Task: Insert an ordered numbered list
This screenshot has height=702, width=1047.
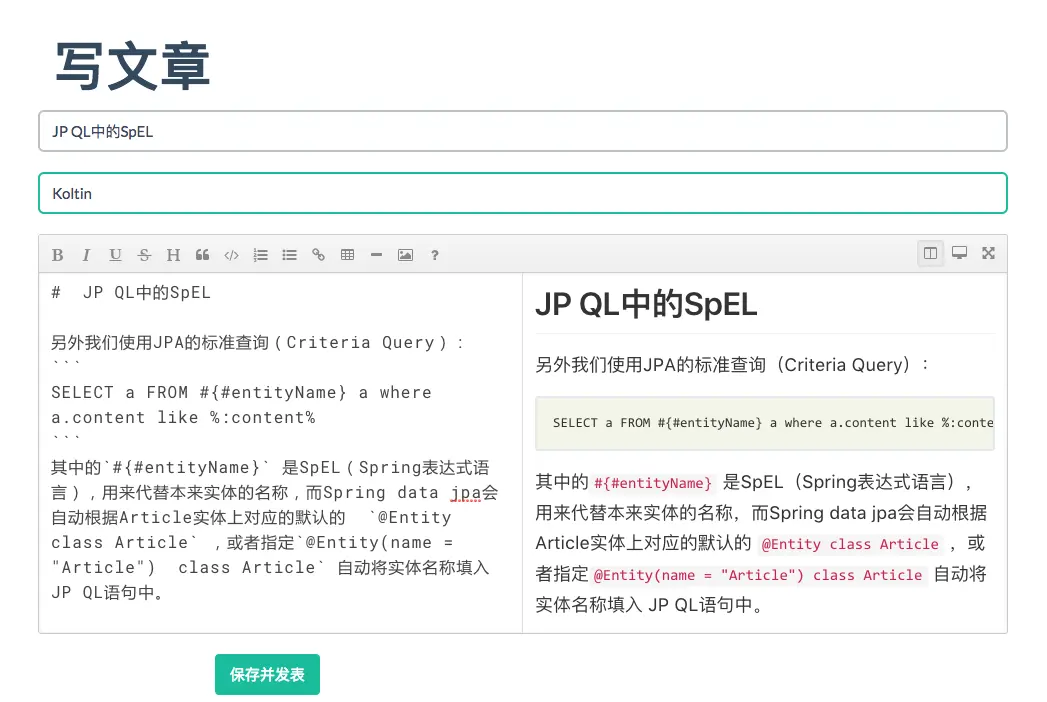Action: click(260, 254)
